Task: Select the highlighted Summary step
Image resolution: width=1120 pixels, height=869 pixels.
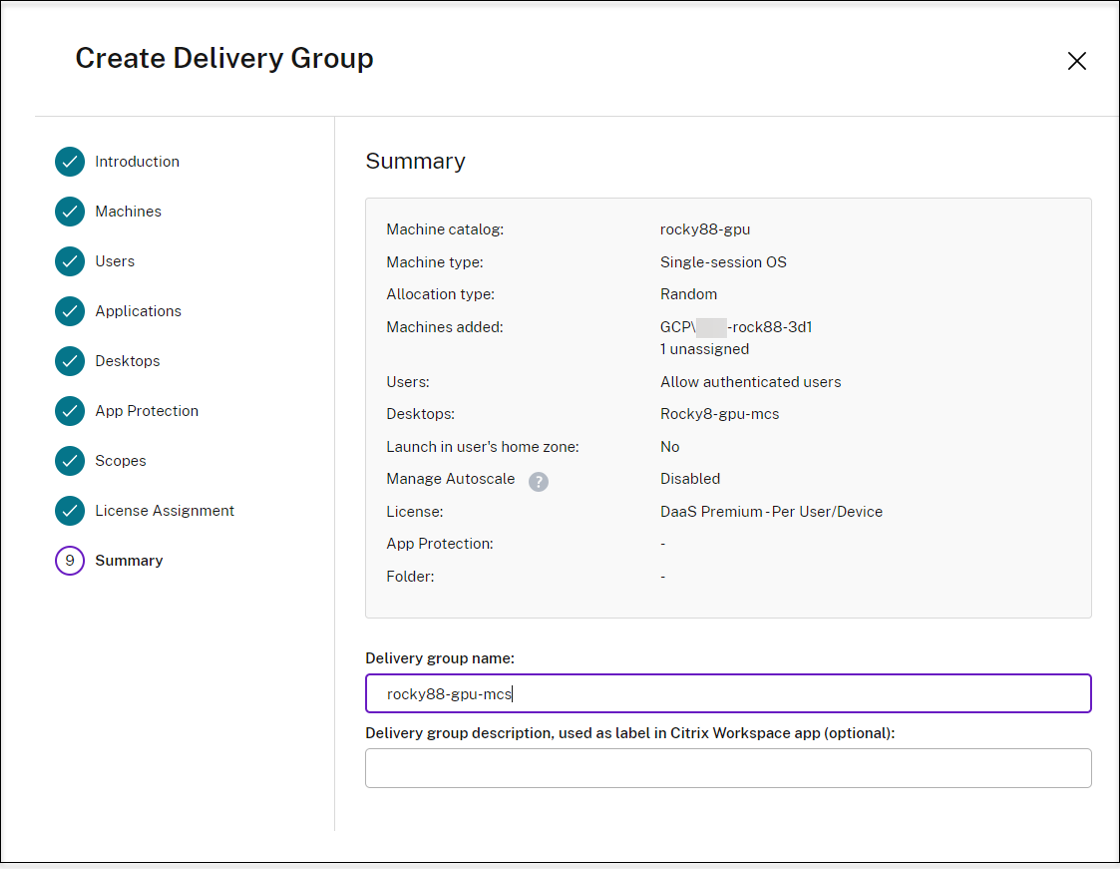Action: tap(131, 561)
